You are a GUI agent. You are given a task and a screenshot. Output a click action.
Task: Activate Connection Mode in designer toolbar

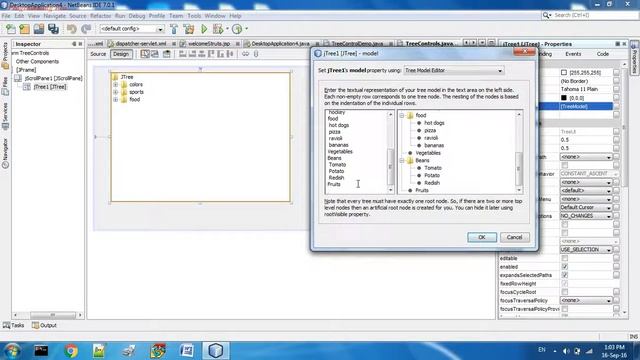155,54
